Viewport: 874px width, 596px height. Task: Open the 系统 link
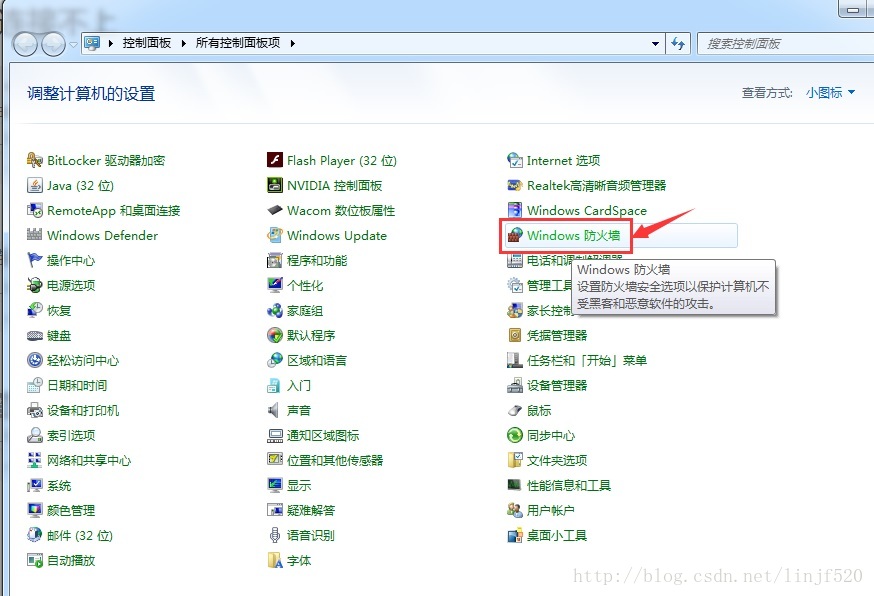point(59,486)
